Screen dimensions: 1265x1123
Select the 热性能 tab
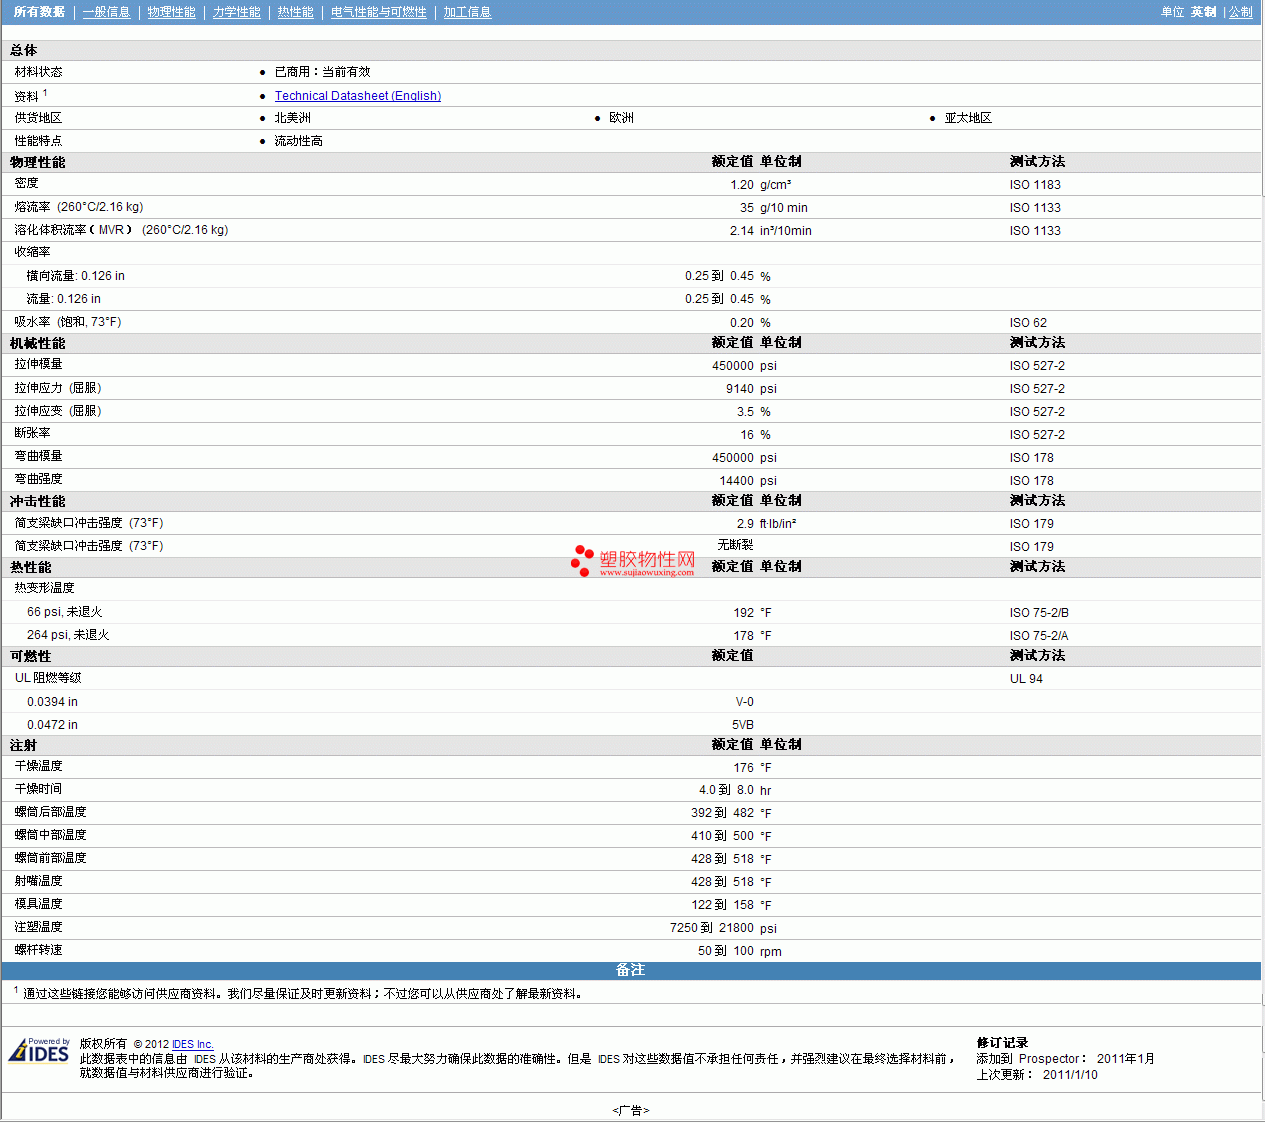tap(295, 12)
